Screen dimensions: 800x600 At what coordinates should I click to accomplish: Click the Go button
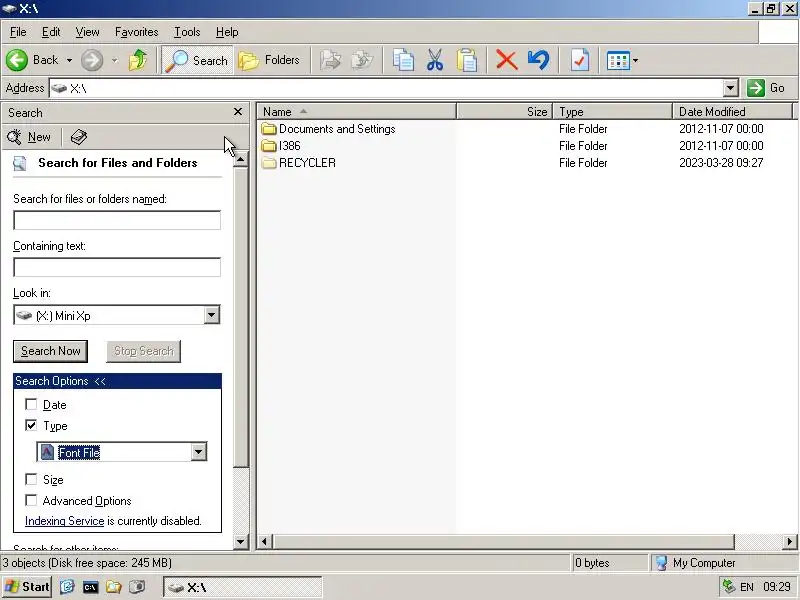click(767, 88)
